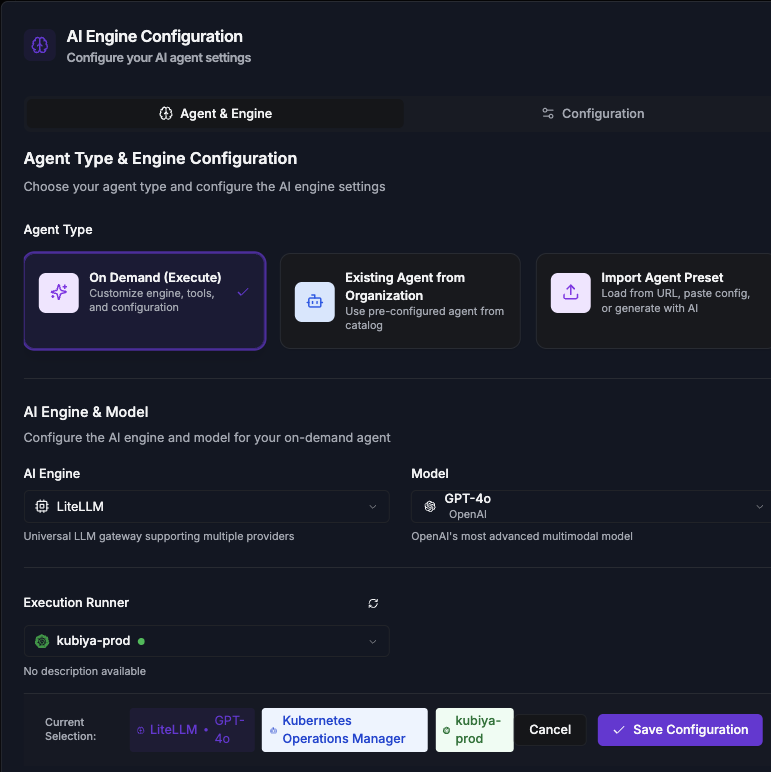Click the icon in kubiya-prod badge
This screenshot has width=771, height=772.
click(446, 731)
